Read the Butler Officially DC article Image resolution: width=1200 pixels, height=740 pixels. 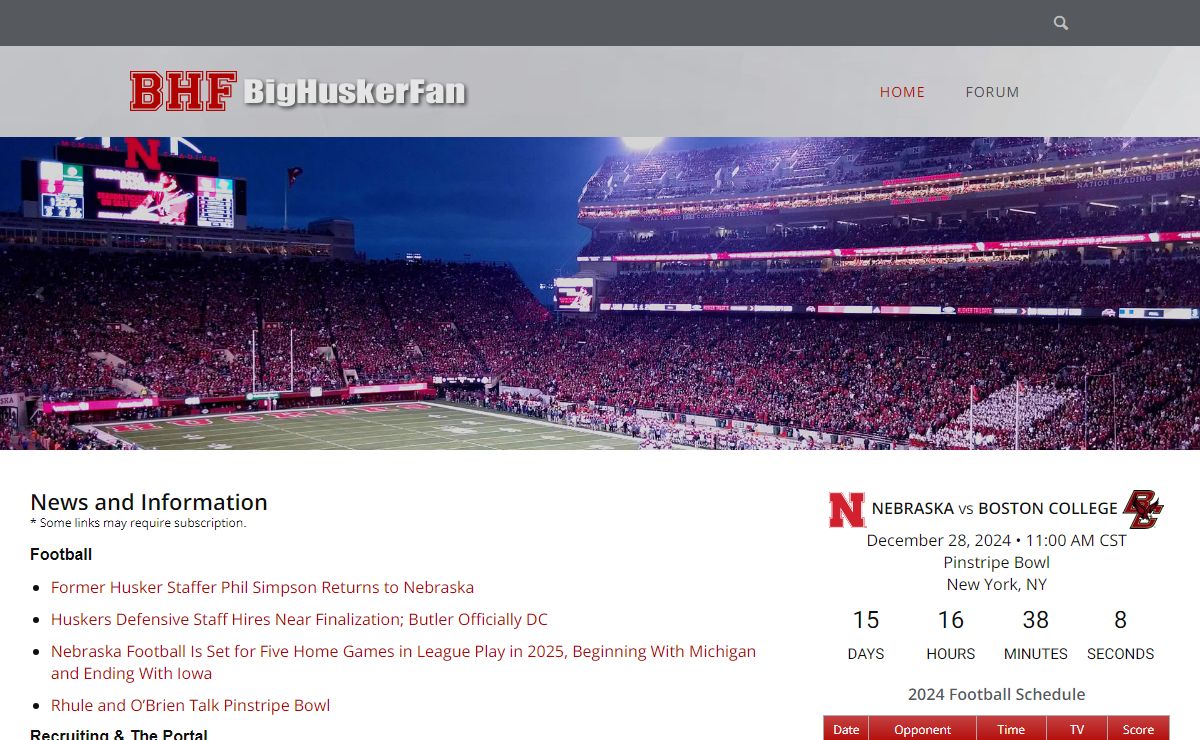point(299,619)
